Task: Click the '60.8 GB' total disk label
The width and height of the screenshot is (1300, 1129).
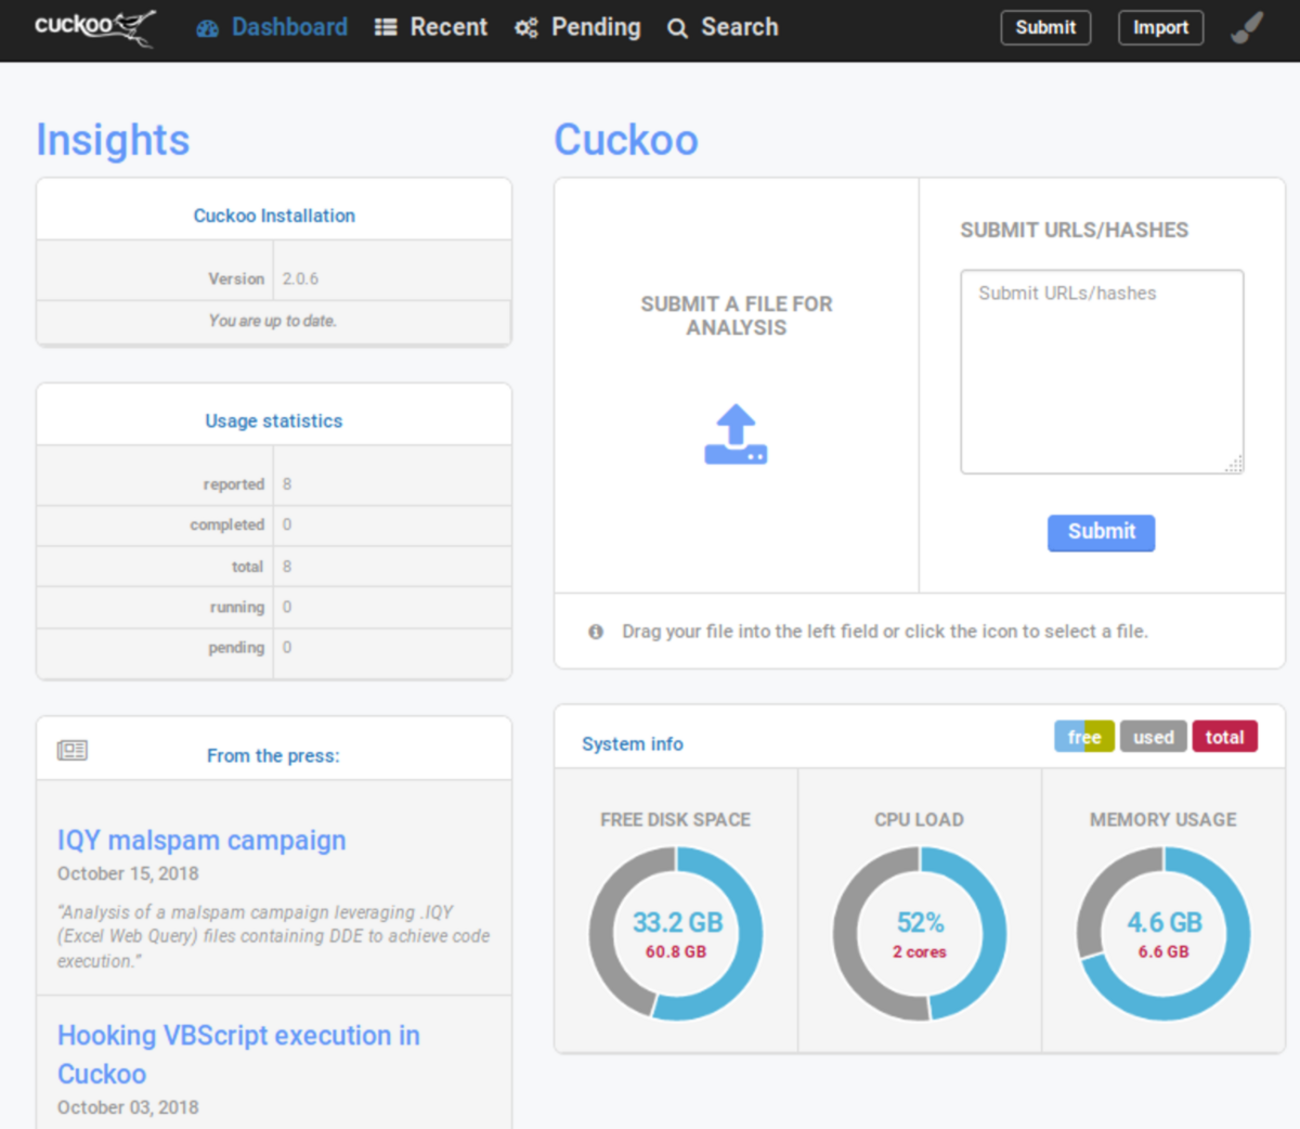Action: [676, 952]
